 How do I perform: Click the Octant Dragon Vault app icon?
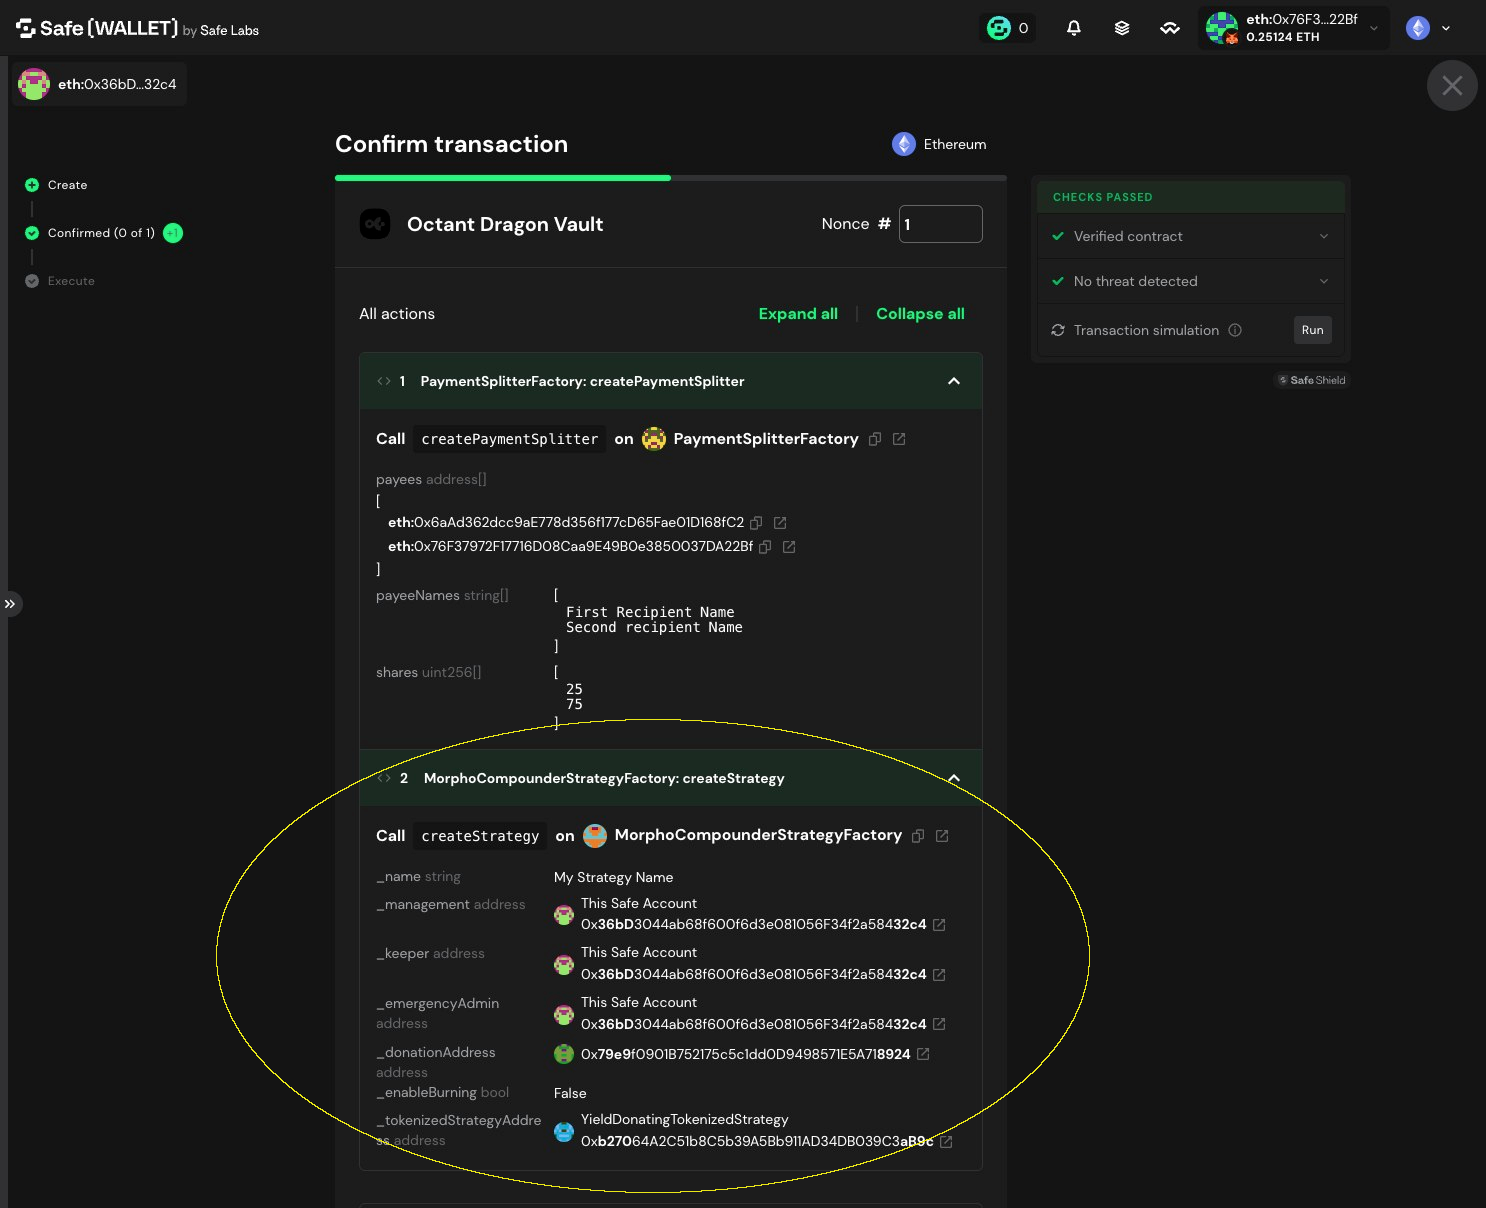click(x=375, y=224)
